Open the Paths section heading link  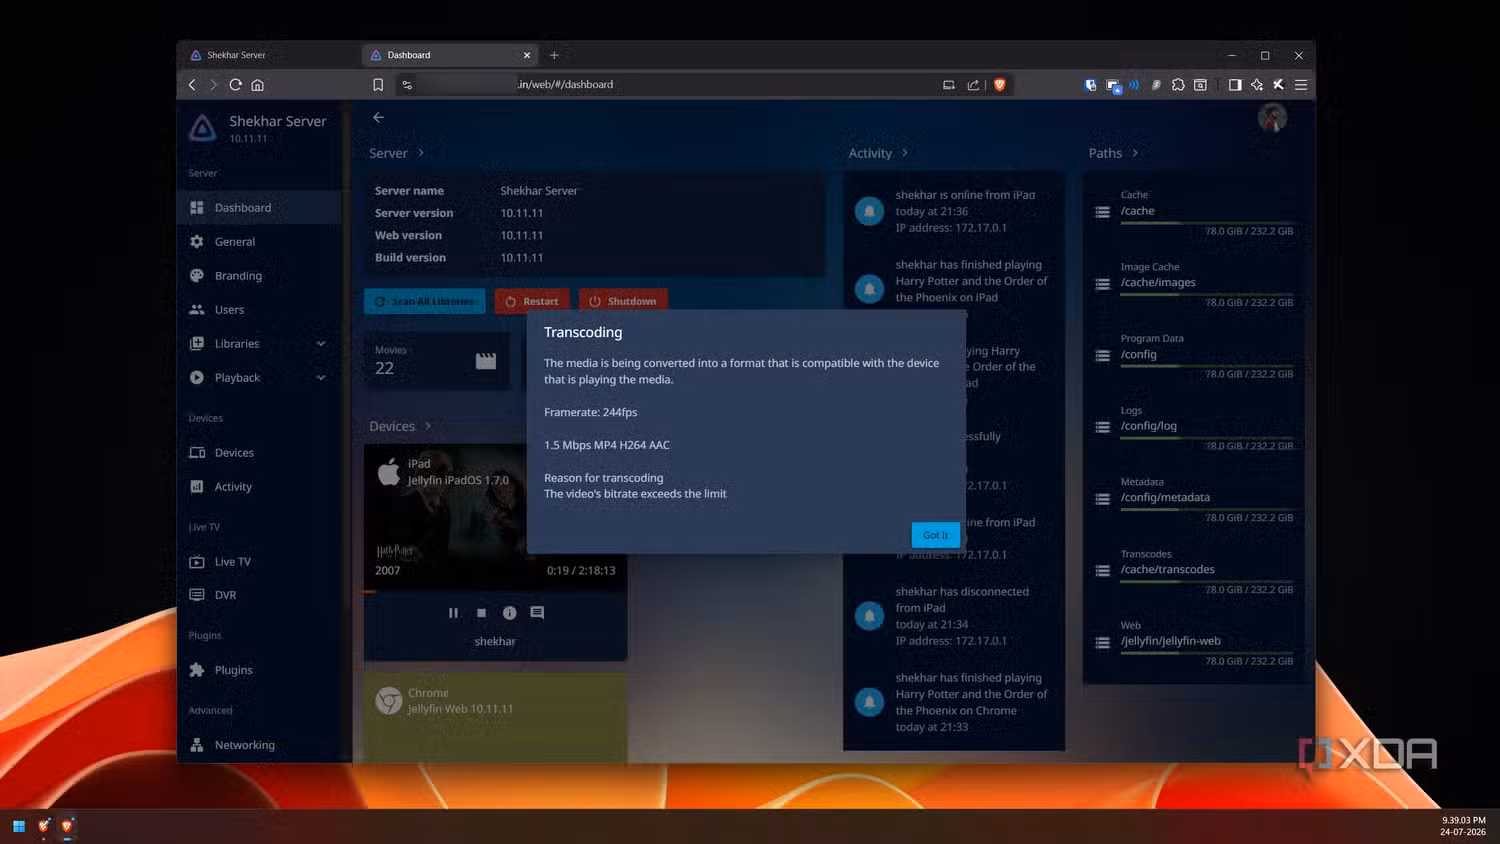point(1113,153)
